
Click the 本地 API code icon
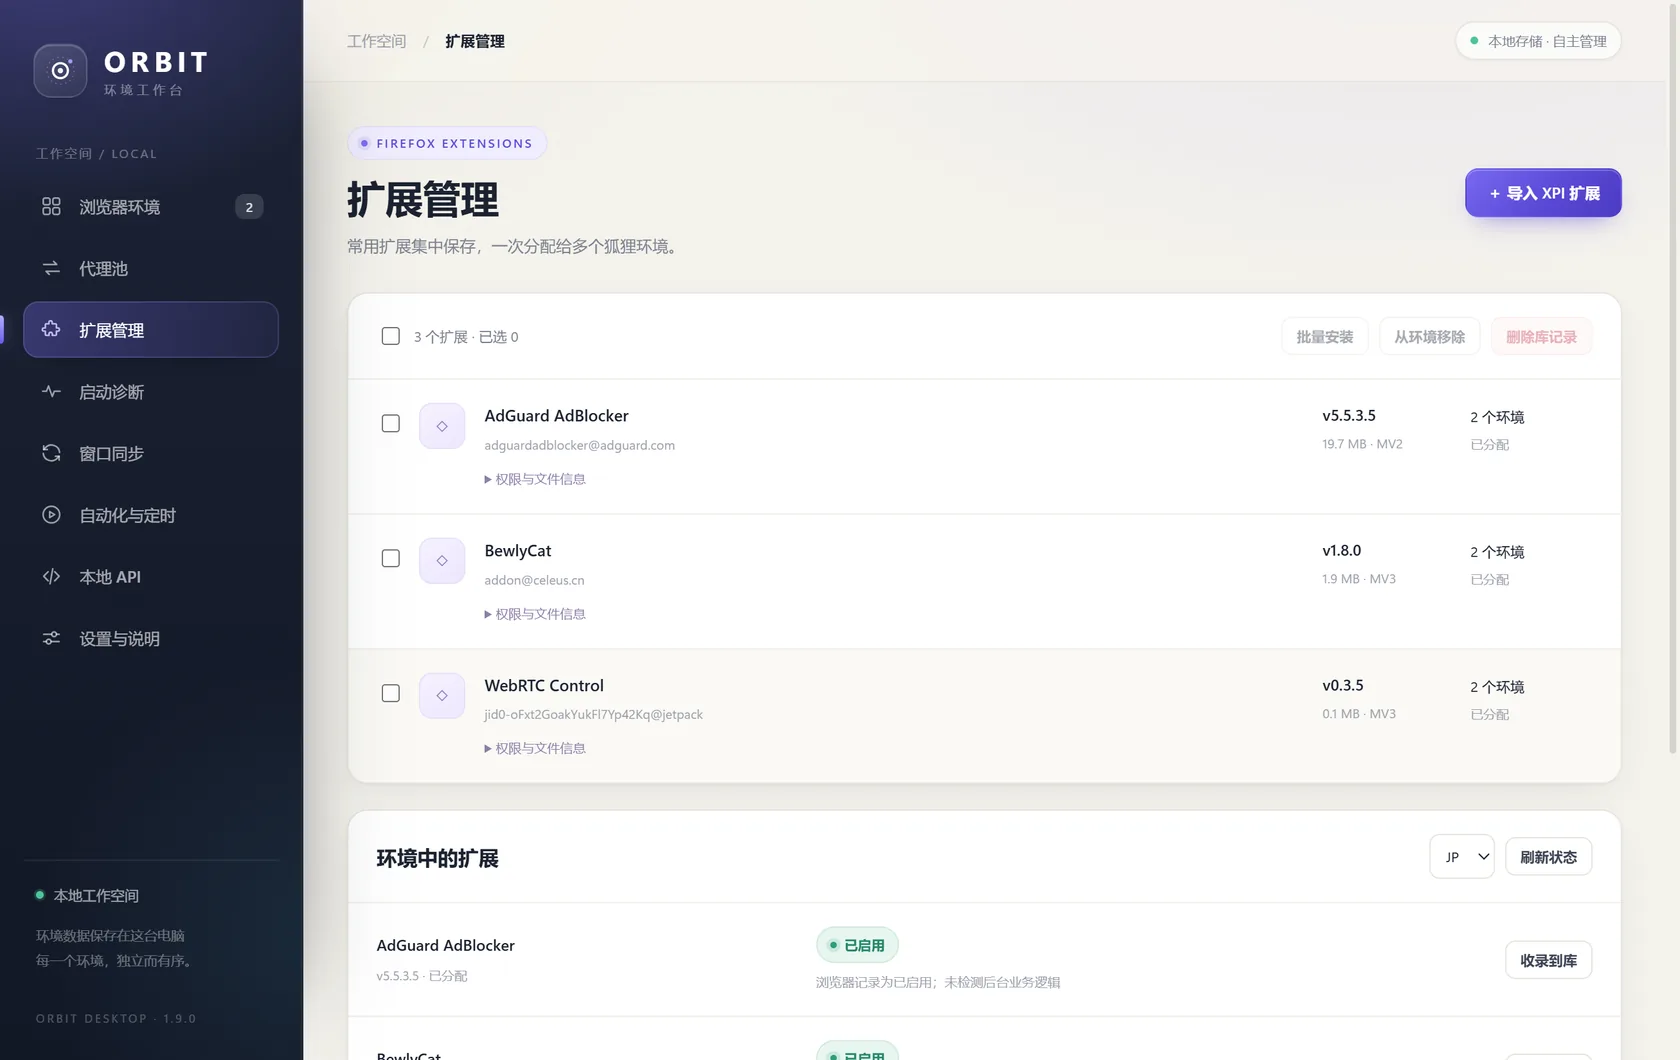click(51, 576)
